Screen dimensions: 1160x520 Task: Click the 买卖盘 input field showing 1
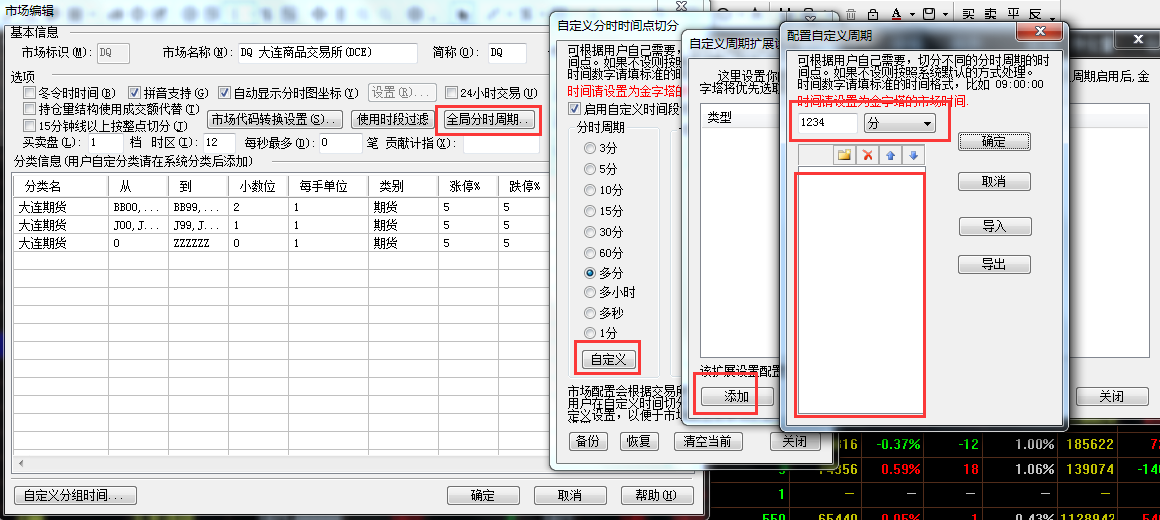pyautogui.click(x=105, y=142)
